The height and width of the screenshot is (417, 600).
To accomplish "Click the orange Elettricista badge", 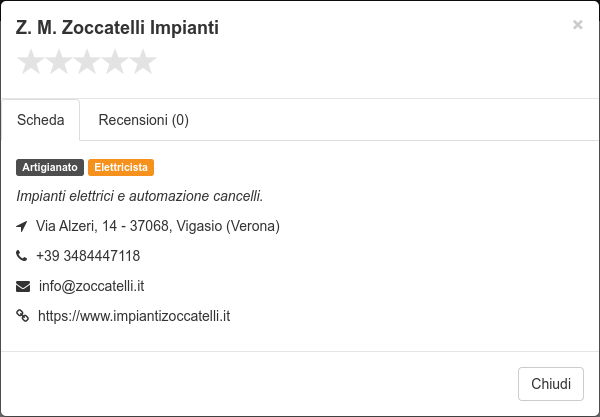I will point(121,168).
